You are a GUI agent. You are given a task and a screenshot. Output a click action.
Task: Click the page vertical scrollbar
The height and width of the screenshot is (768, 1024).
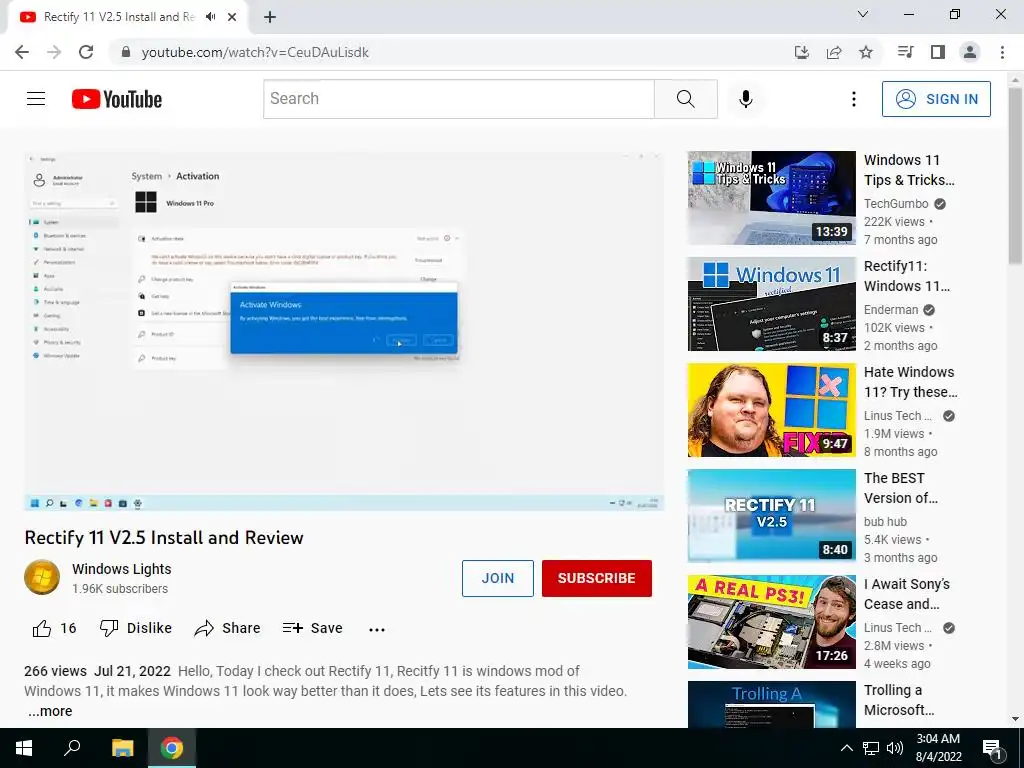click(1015, 176)
